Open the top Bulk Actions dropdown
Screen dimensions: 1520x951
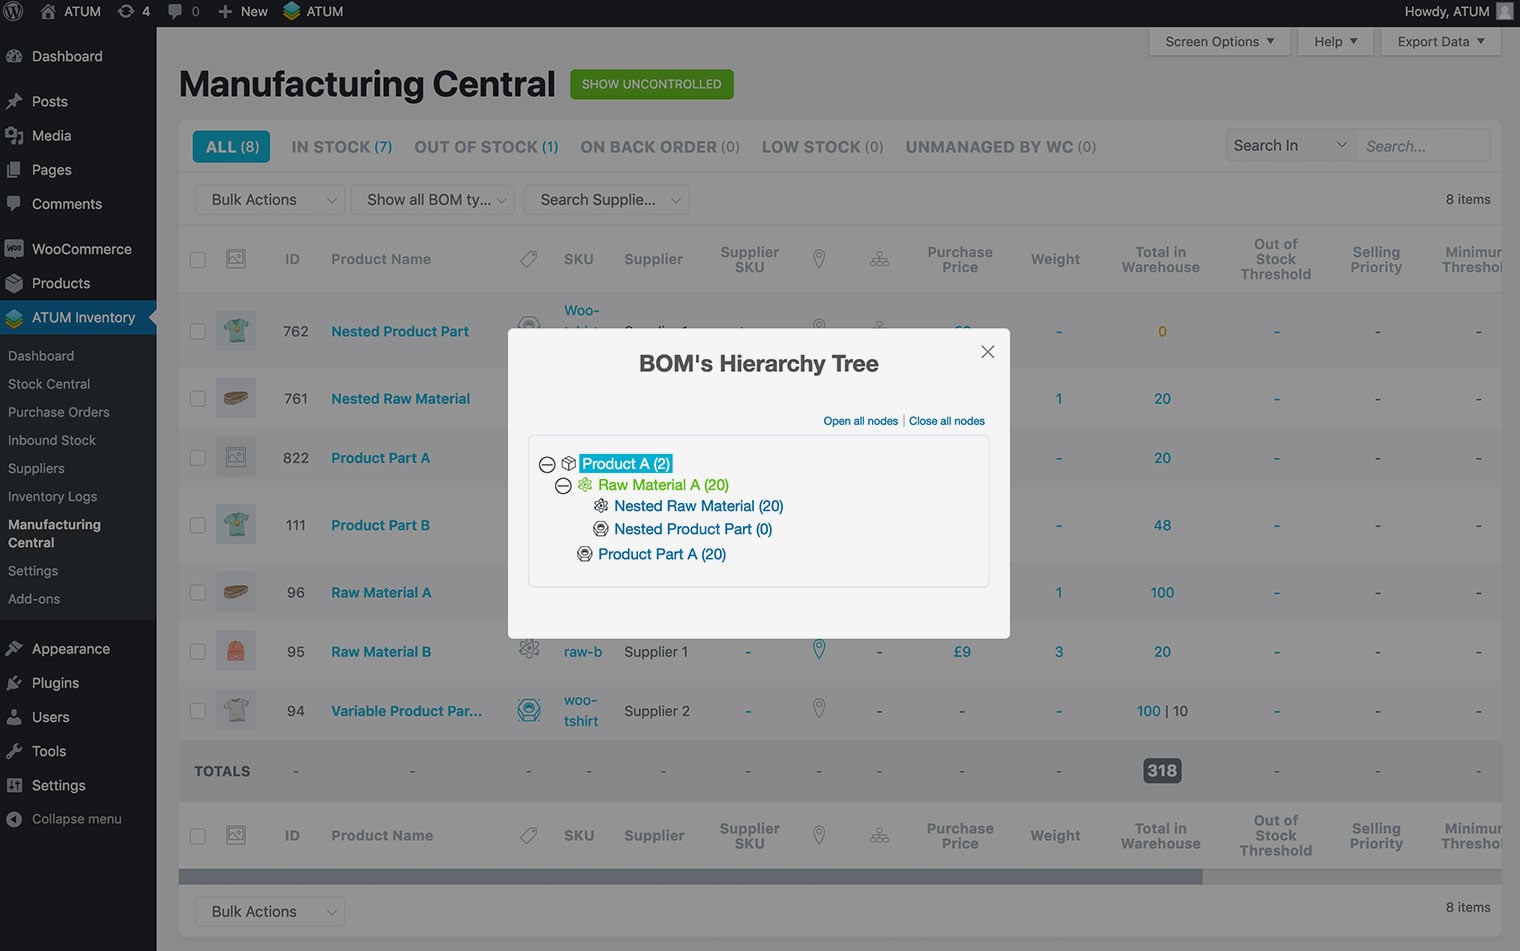(269, 200)
